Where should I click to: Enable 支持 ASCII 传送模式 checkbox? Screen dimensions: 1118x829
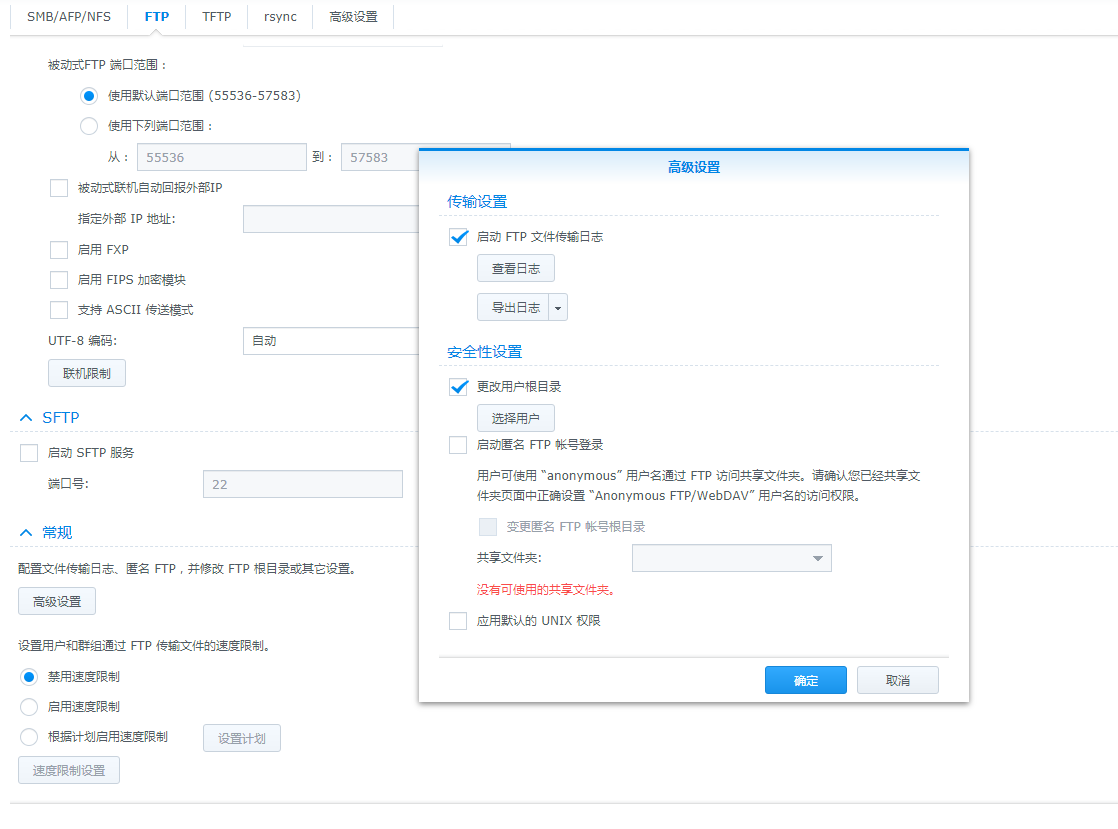point(59,310)
